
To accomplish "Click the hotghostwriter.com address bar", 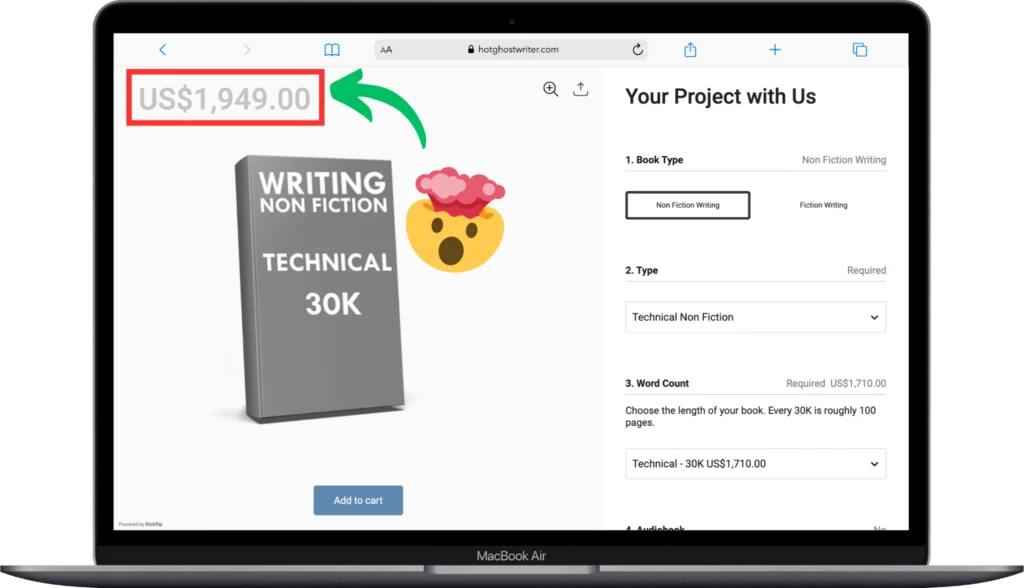I will (x=511, y=50).
